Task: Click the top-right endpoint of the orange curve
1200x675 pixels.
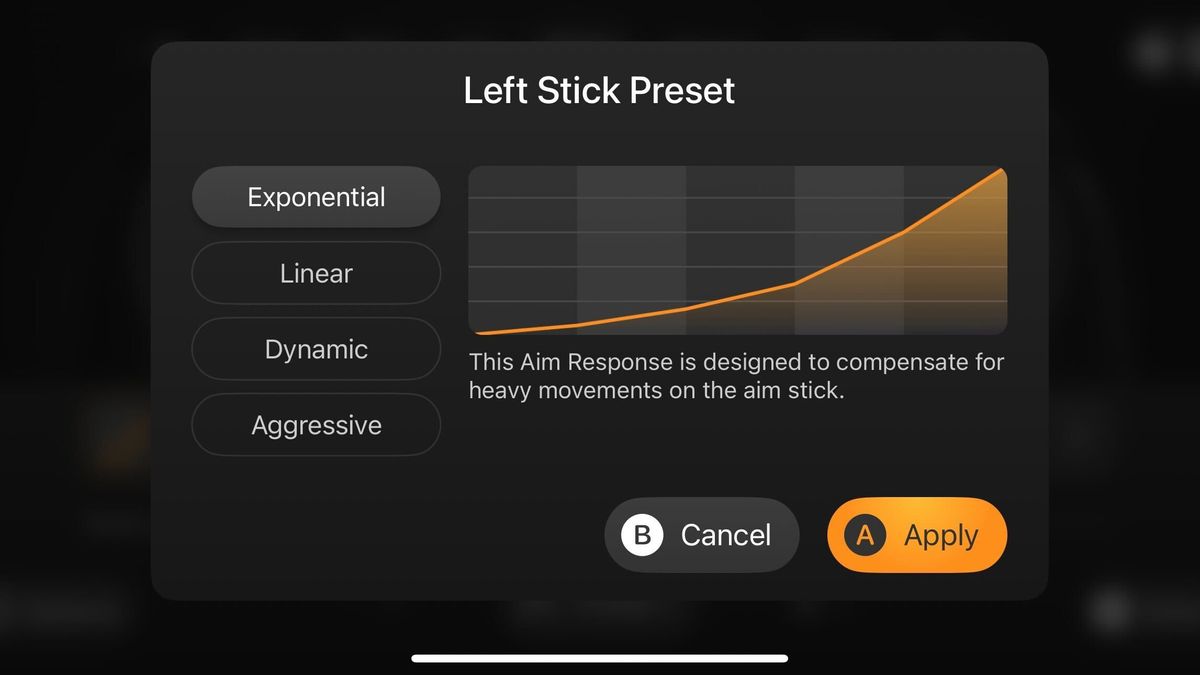Action: pyautogui.click(x=1001, y=170)
